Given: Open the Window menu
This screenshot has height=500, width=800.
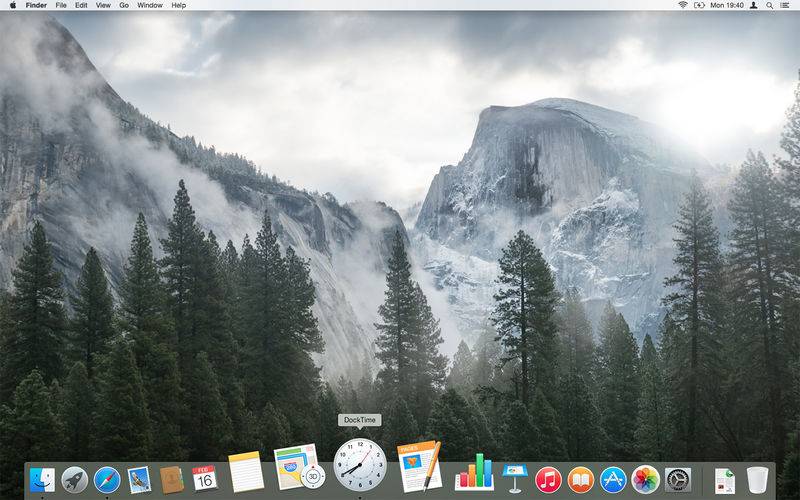Looking at the screenshot, I should [150, 5].
